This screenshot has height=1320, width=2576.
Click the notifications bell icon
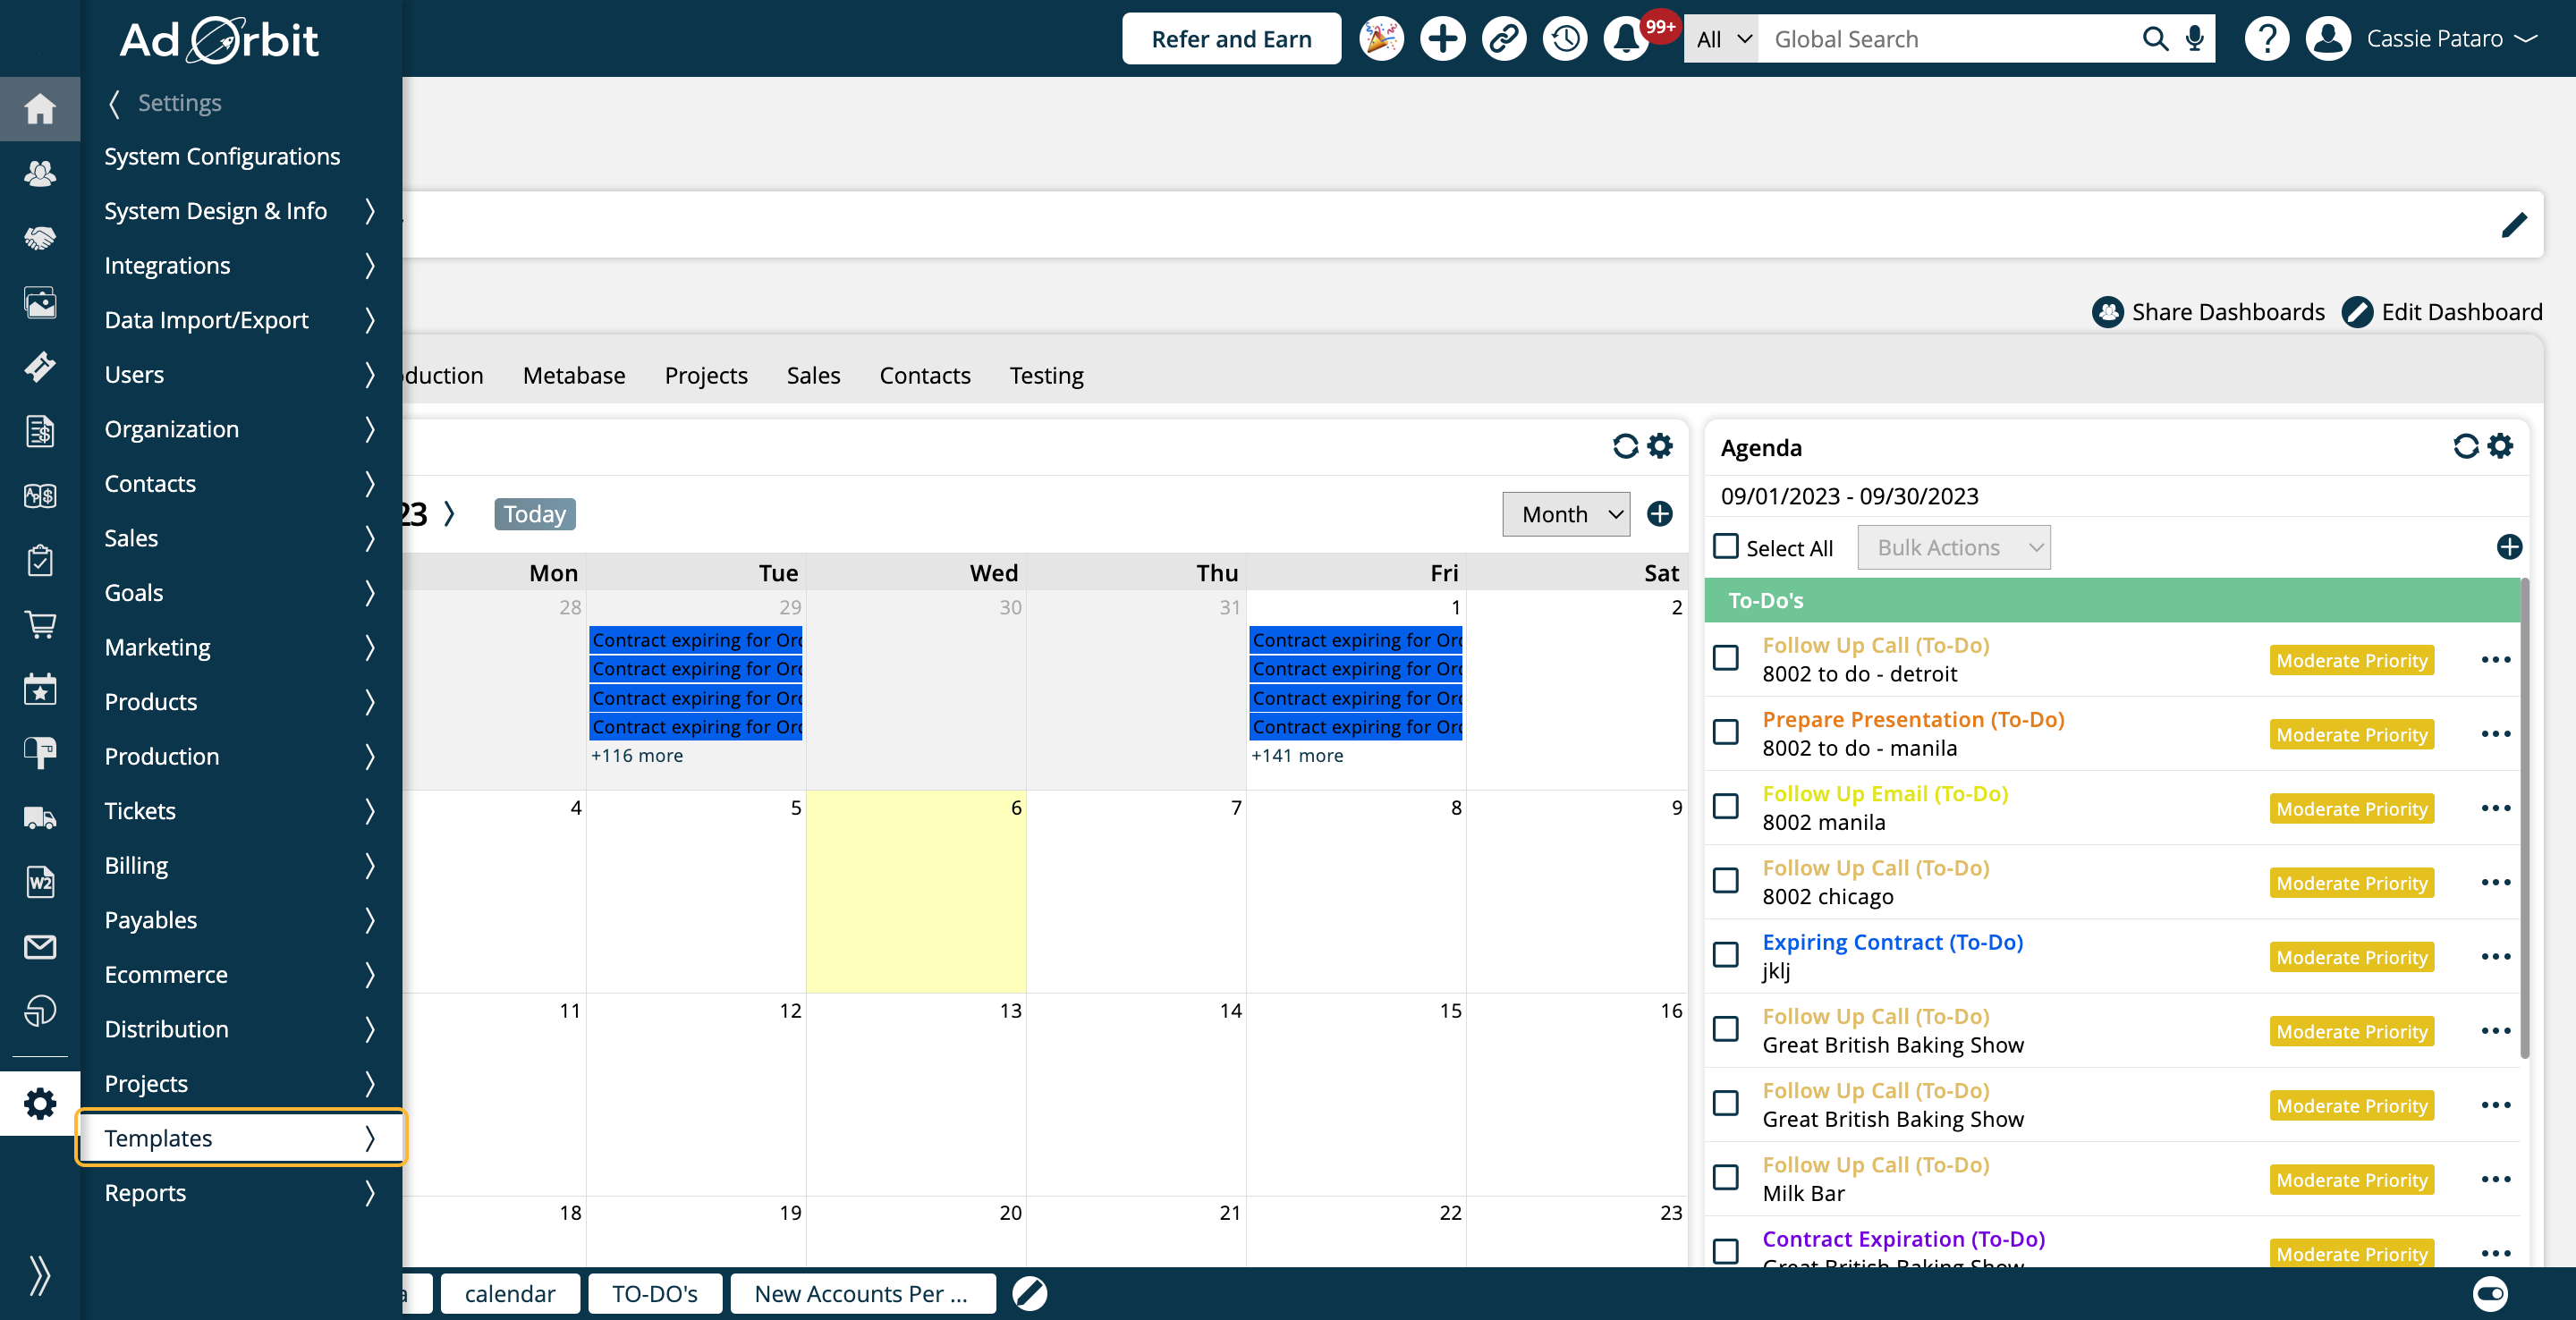tap(1626, 39)
